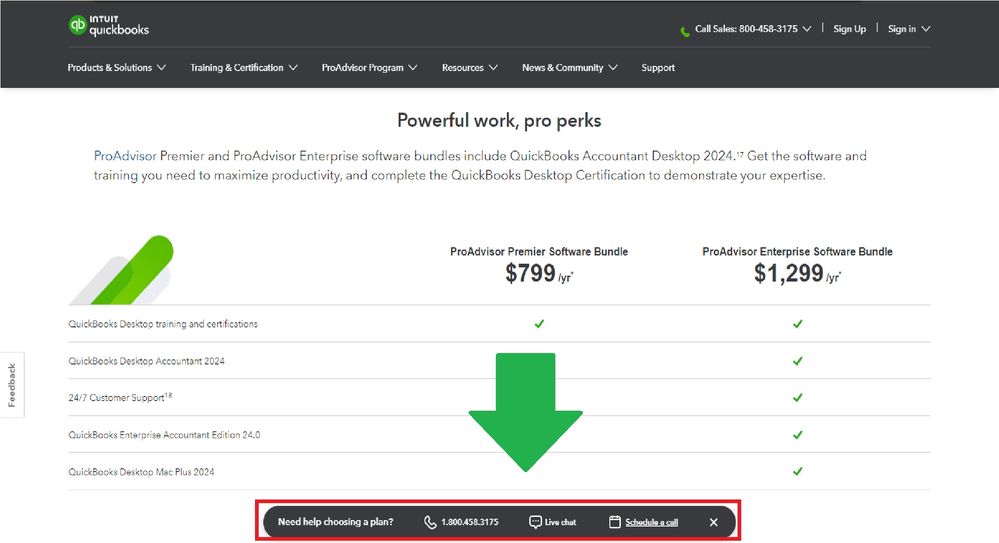Close the help choosing a plan bar
The height and width of the screenshot is (543, 999).
[x=713, y=522]
